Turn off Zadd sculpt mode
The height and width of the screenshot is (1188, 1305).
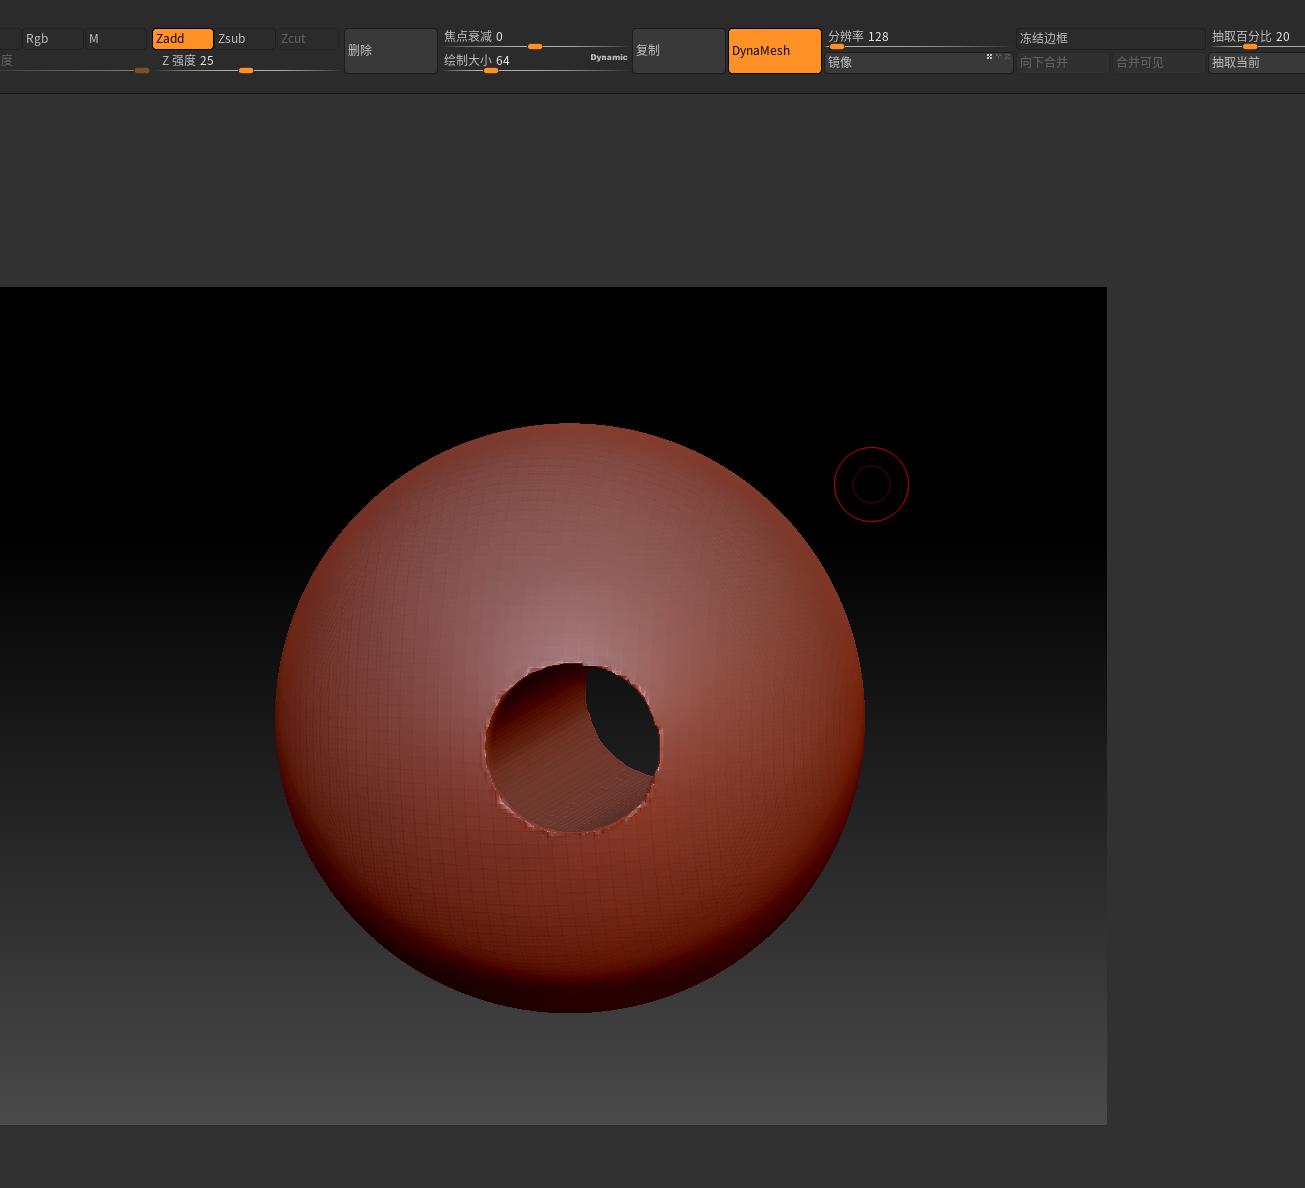point(182,39)
